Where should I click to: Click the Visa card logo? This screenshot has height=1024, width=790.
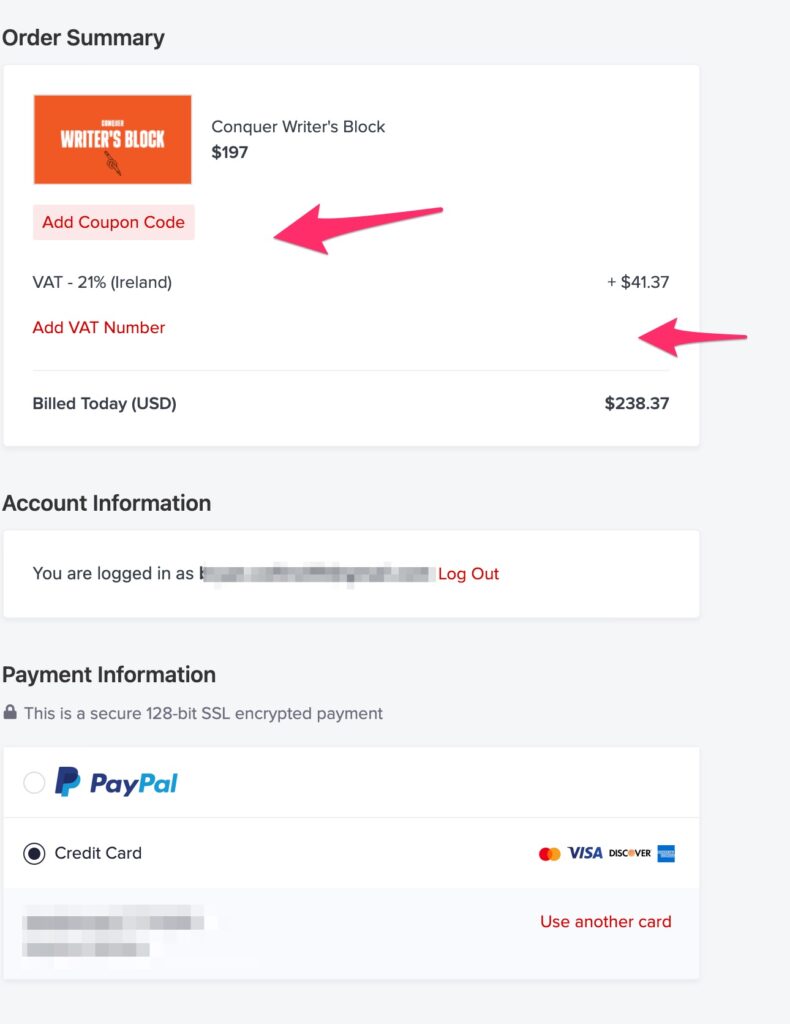(x=585, y=853)
